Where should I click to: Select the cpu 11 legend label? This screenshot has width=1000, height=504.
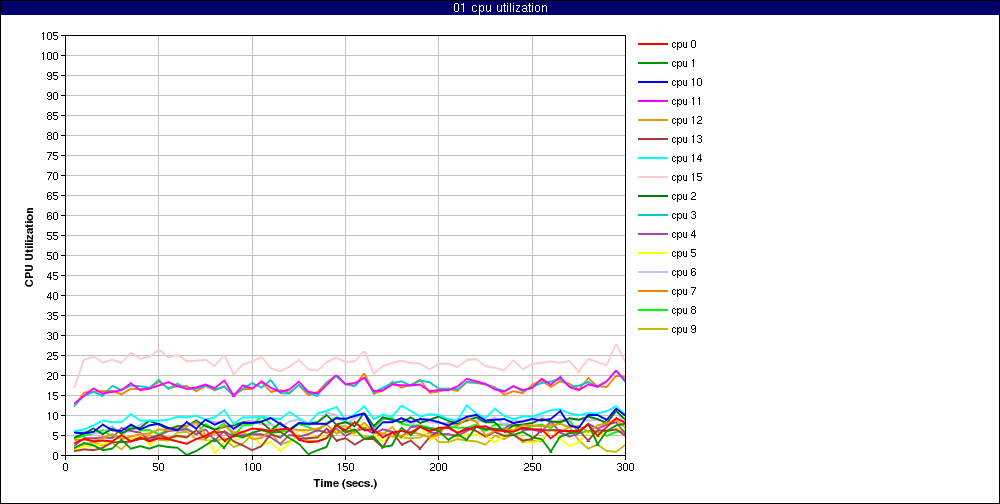tap(686, 101)
